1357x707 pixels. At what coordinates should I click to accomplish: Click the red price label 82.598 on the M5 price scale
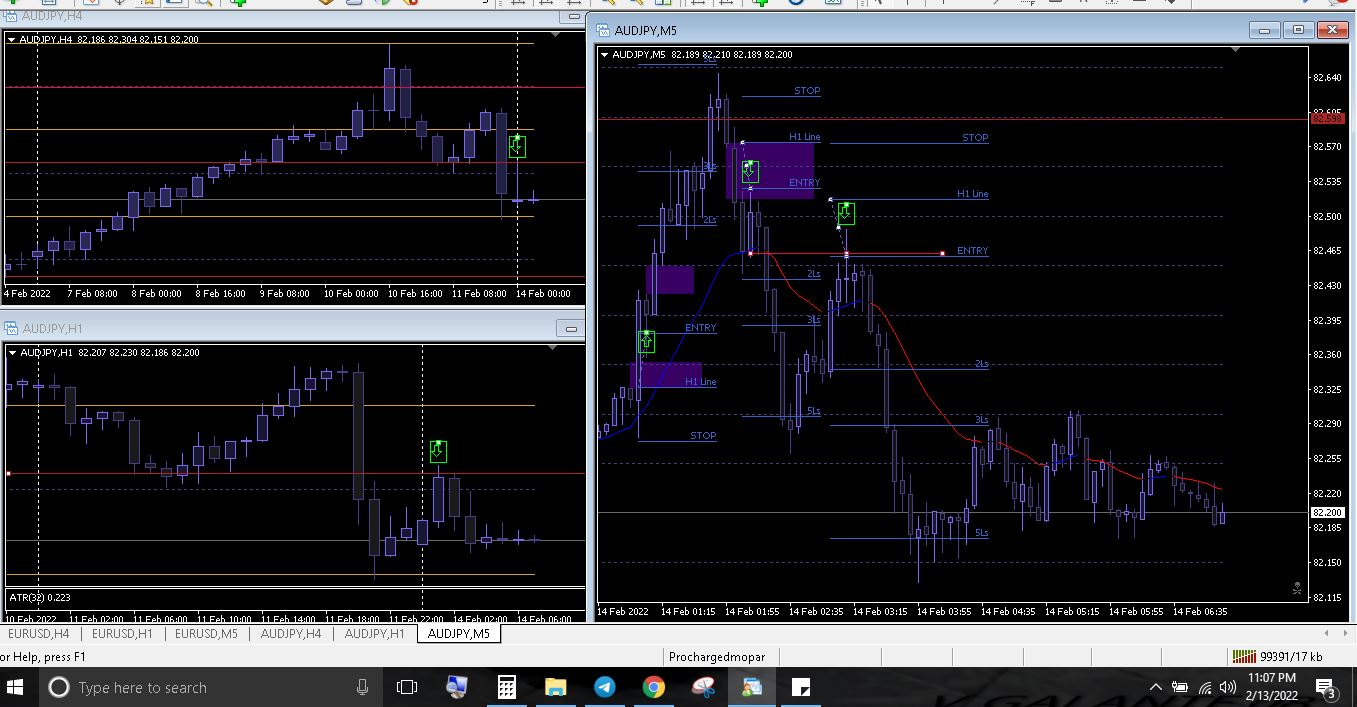[x=1327, y=118]
